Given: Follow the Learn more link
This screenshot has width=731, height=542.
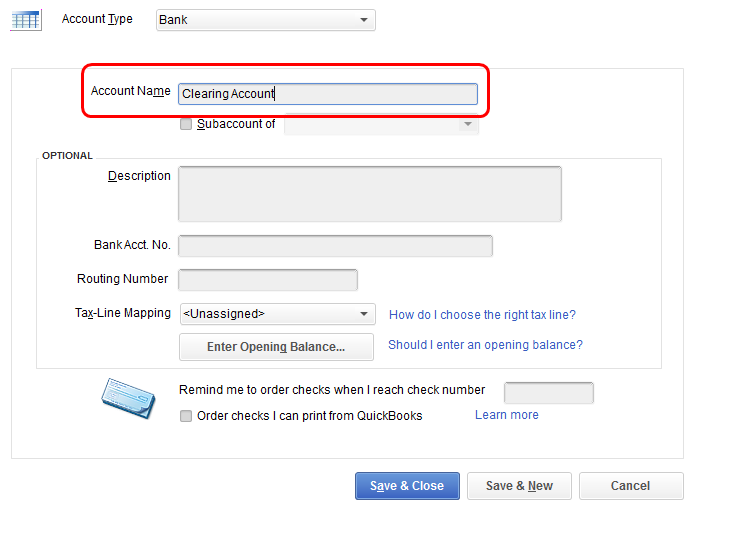Looking at the screenshot, I should point(506,415).
